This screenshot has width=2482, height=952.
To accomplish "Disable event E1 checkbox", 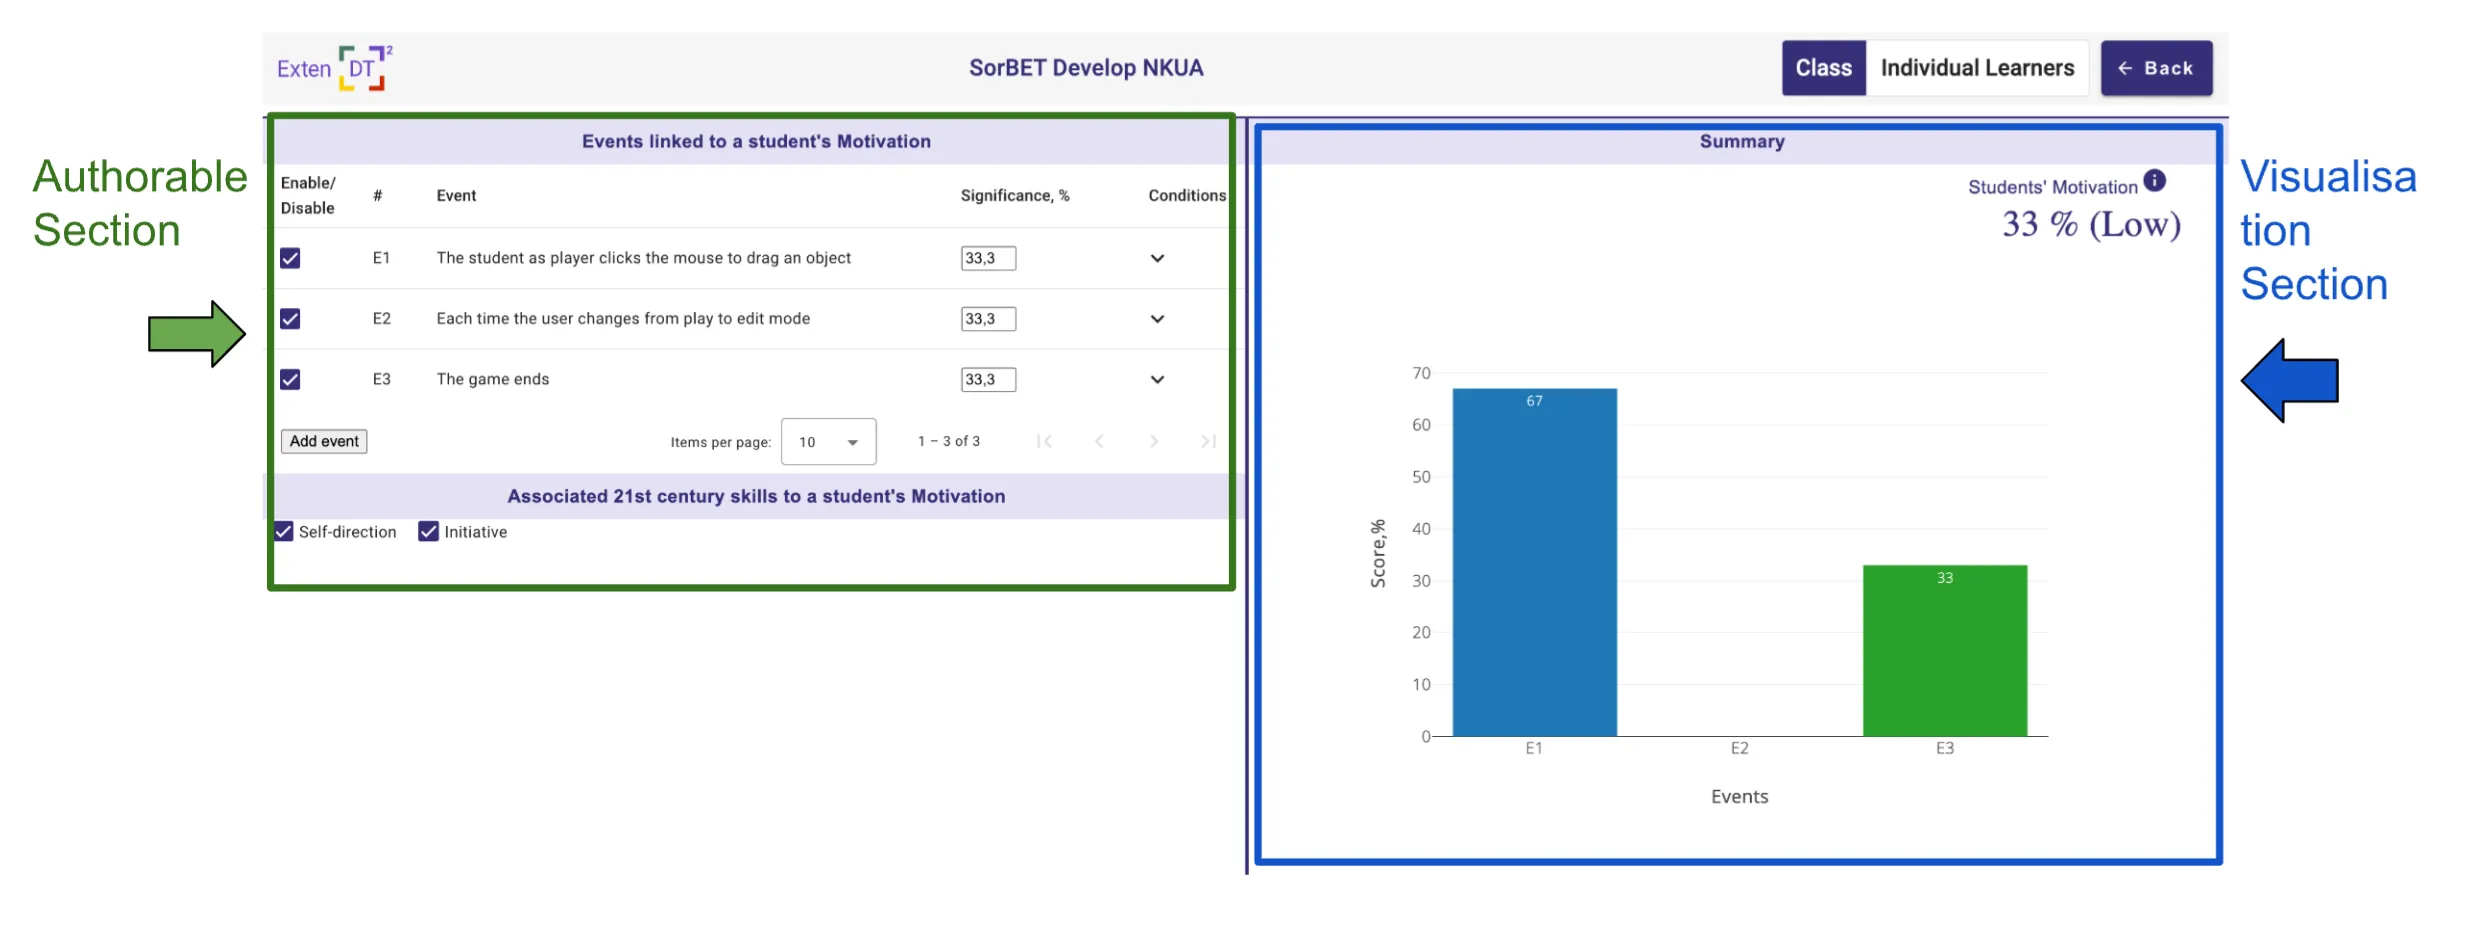I will 290,258.
